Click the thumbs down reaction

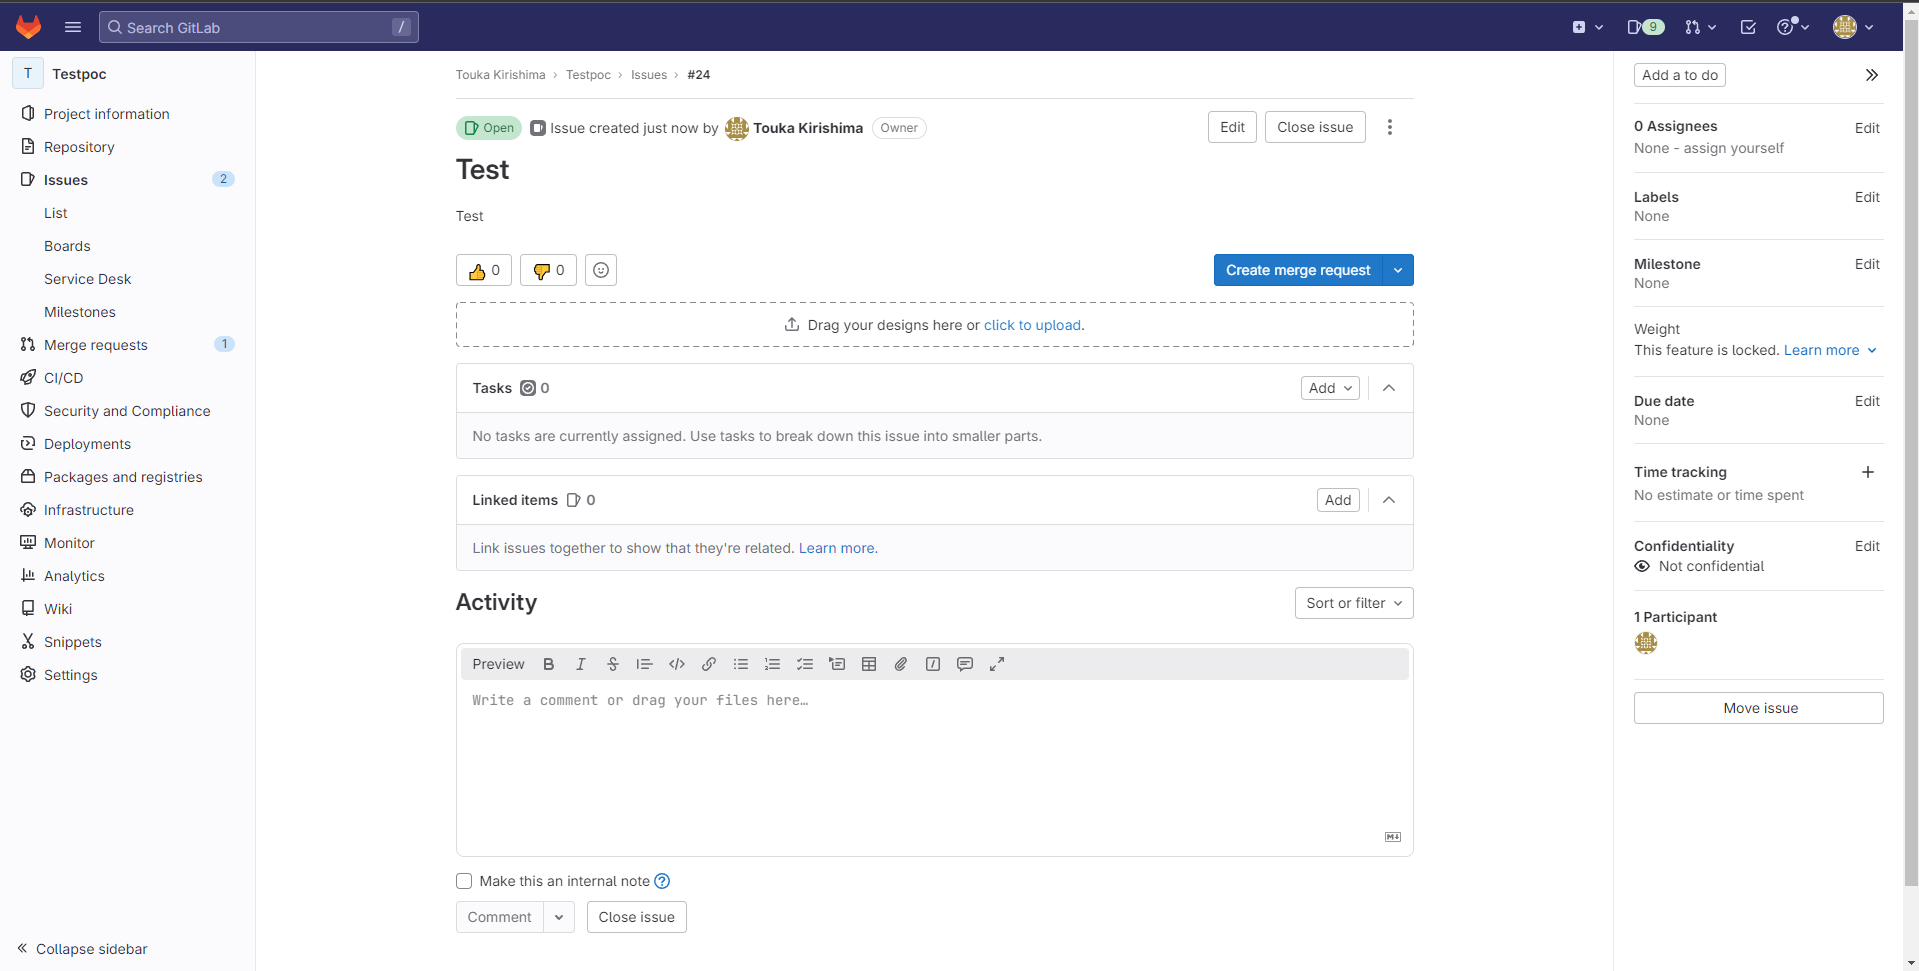pyautogui.click(x=549, y=270)
